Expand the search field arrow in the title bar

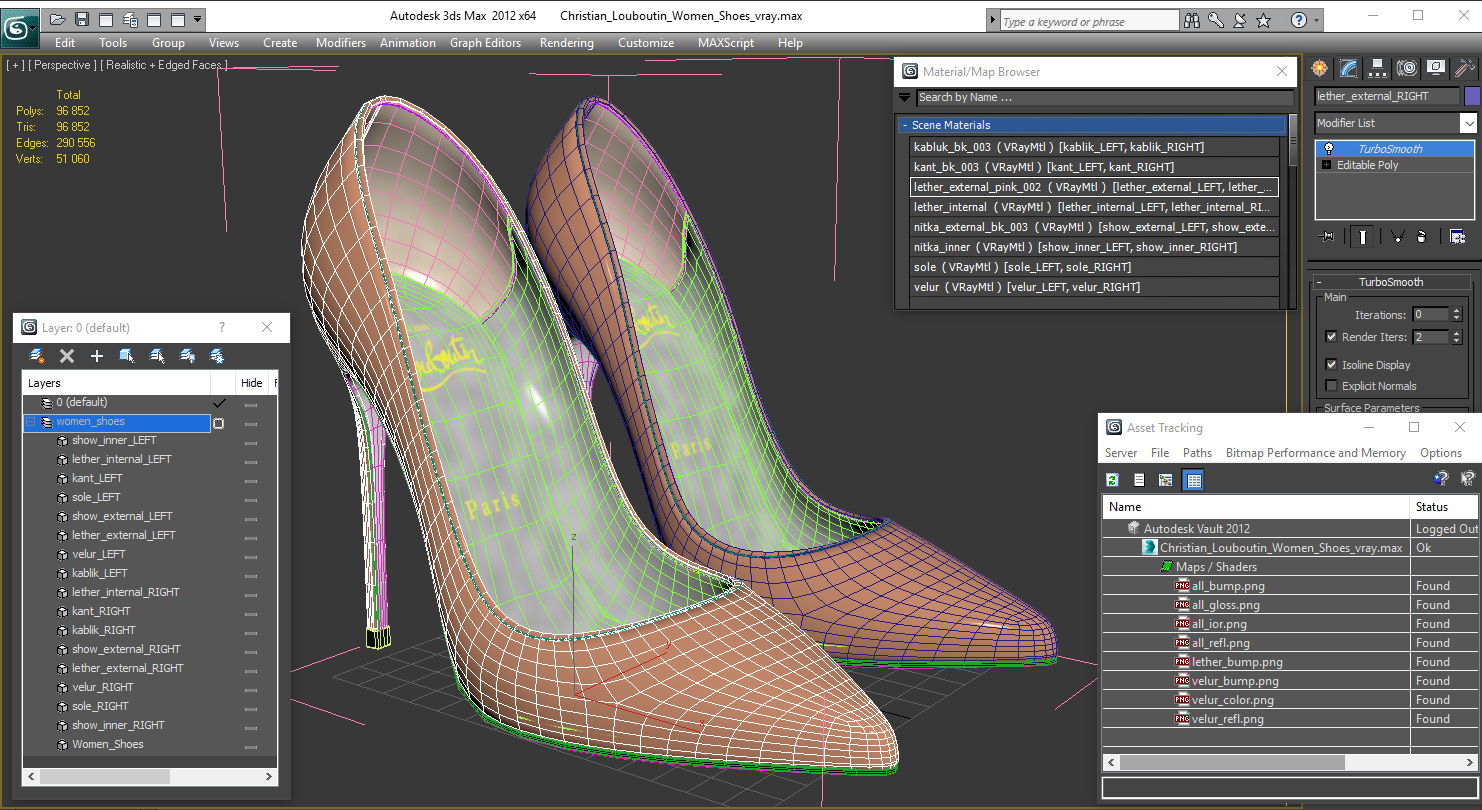coord(992,20)
